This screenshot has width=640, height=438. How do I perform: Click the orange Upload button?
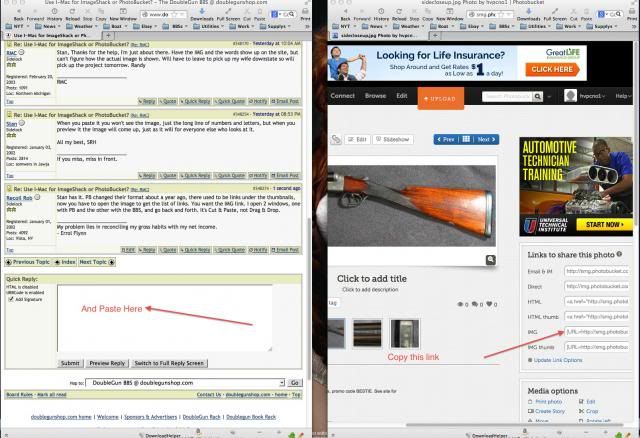(440, 98)
